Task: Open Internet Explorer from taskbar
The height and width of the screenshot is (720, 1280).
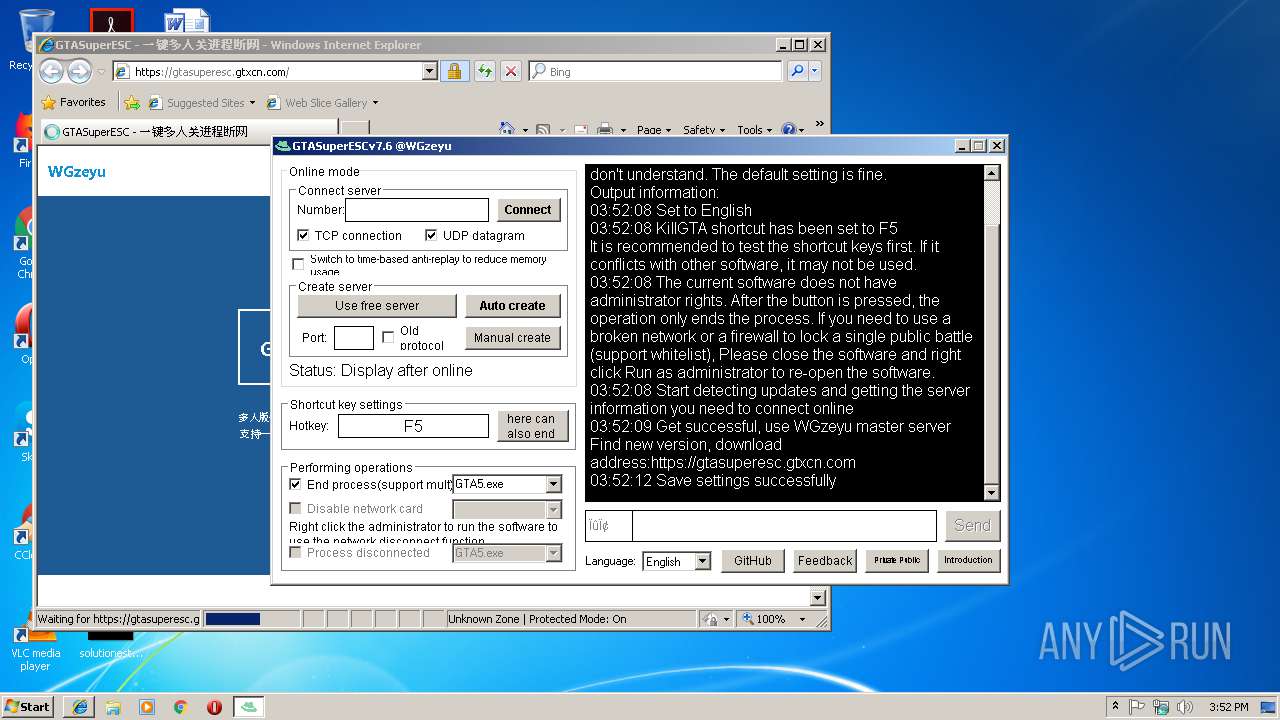Action: pos(80,706)
